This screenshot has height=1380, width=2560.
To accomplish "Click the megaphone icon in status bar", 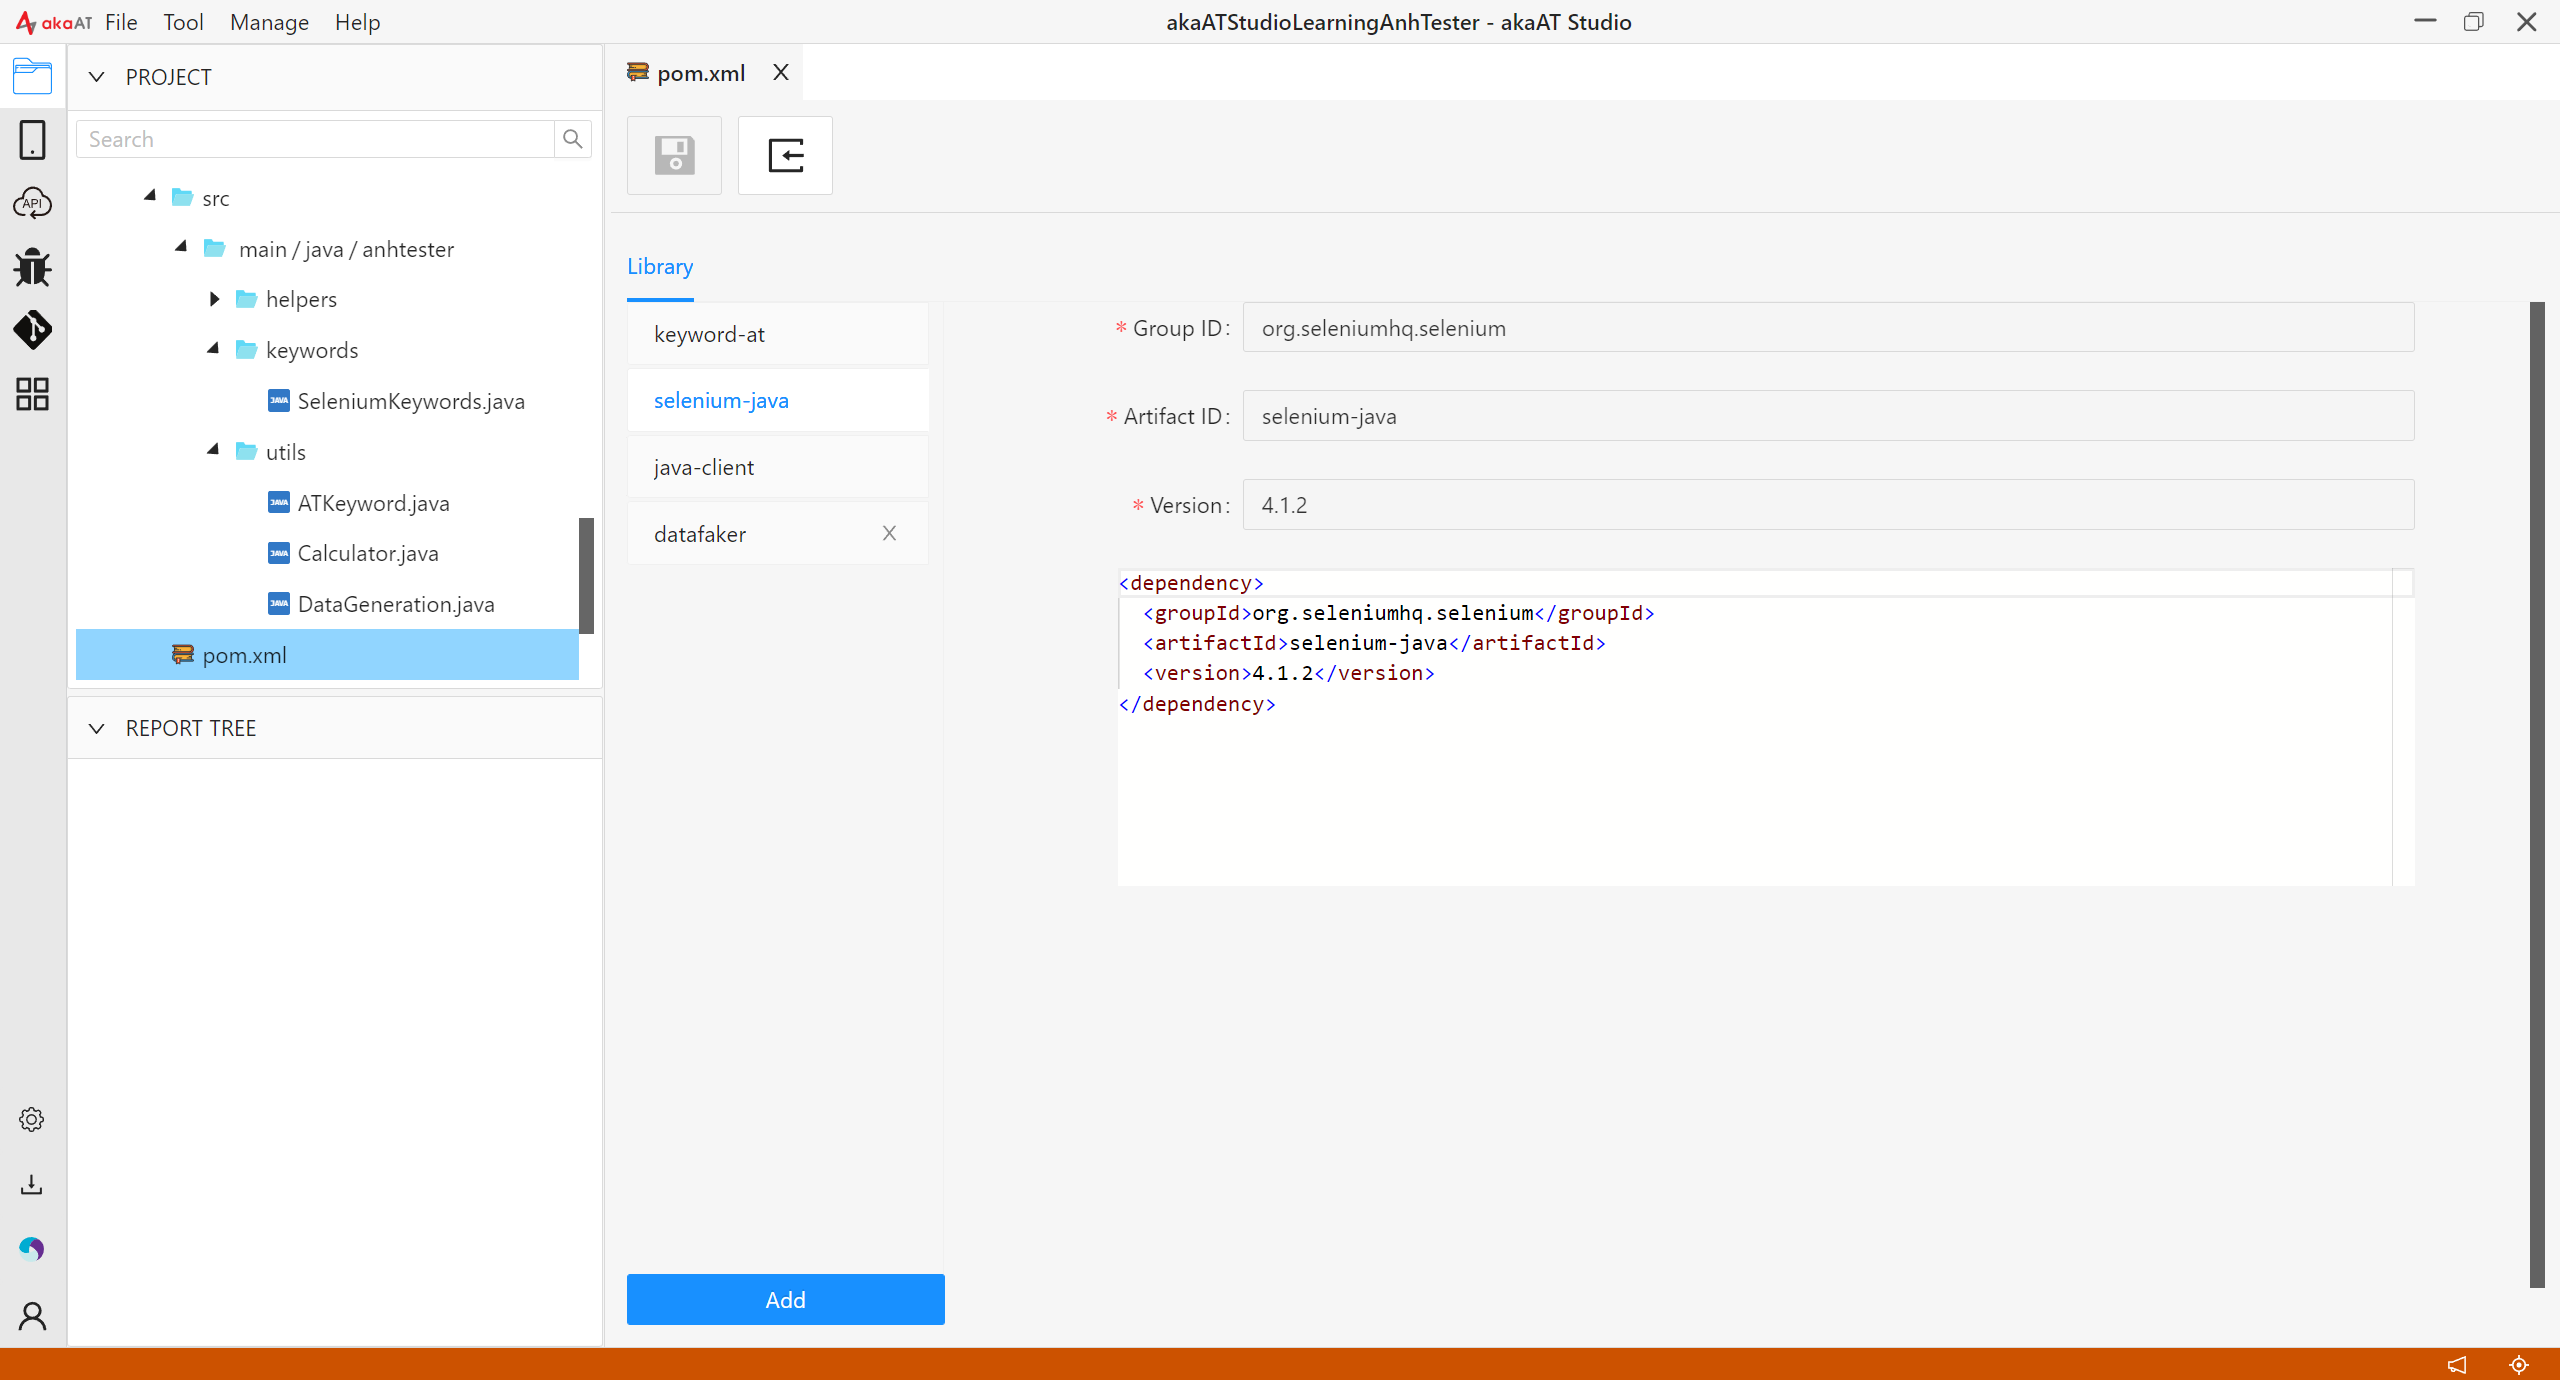I will pyautogui.click(x=2457, y=1365).
